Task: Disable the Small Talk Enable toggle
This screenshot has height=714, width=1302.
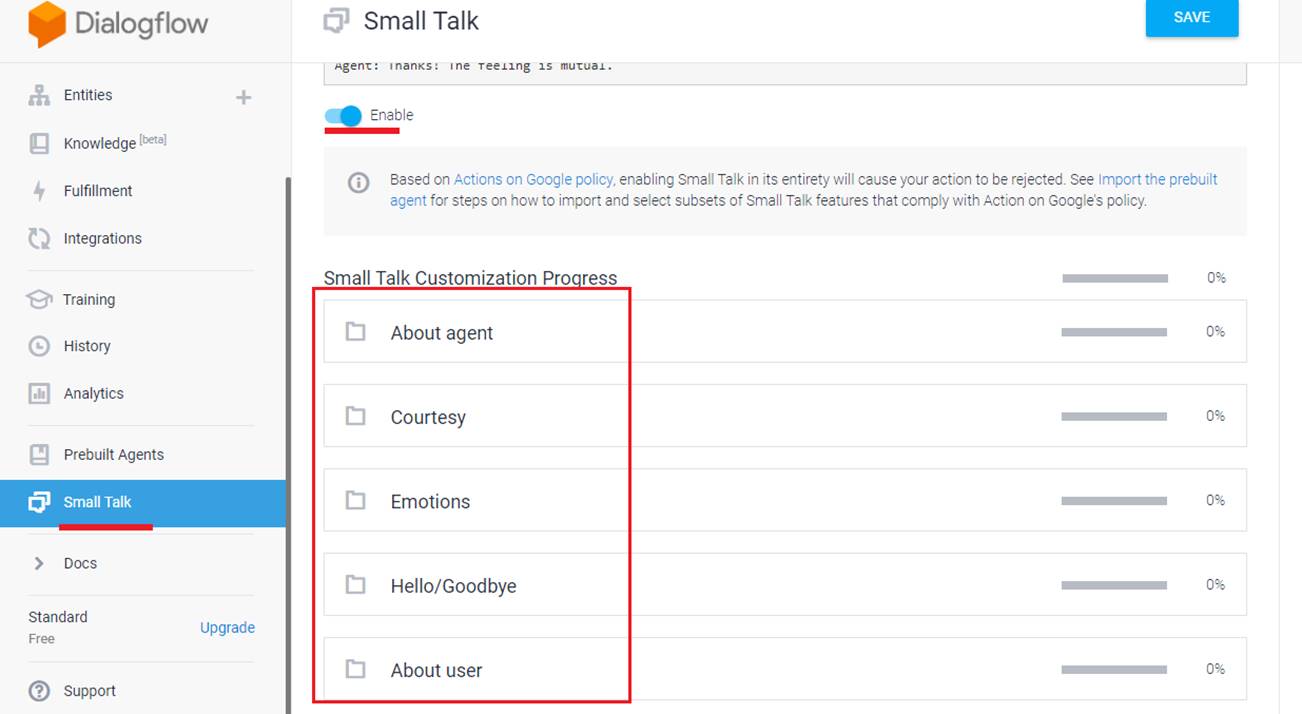Action: point(343,116)
